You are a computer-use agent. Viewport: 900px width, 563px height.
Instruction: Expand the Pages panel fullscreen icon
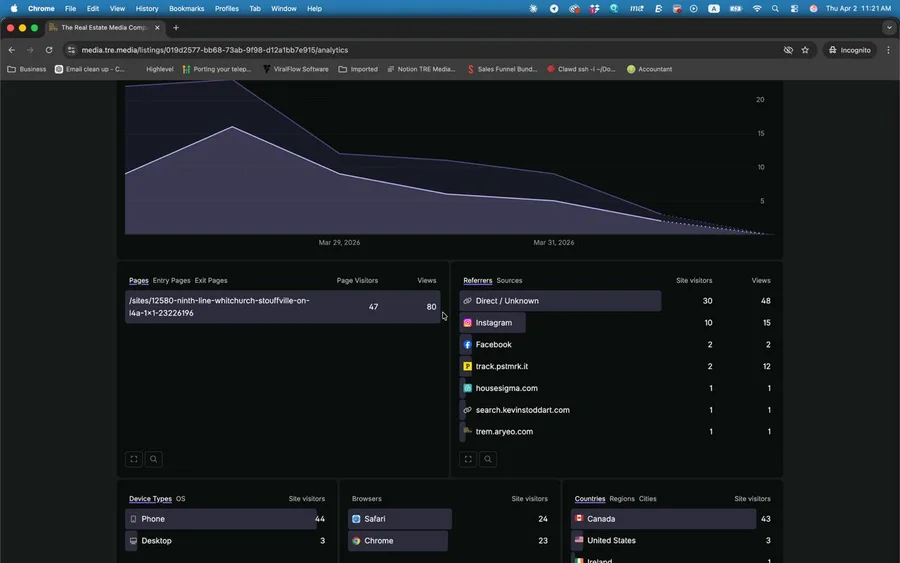tap(134, 459)
